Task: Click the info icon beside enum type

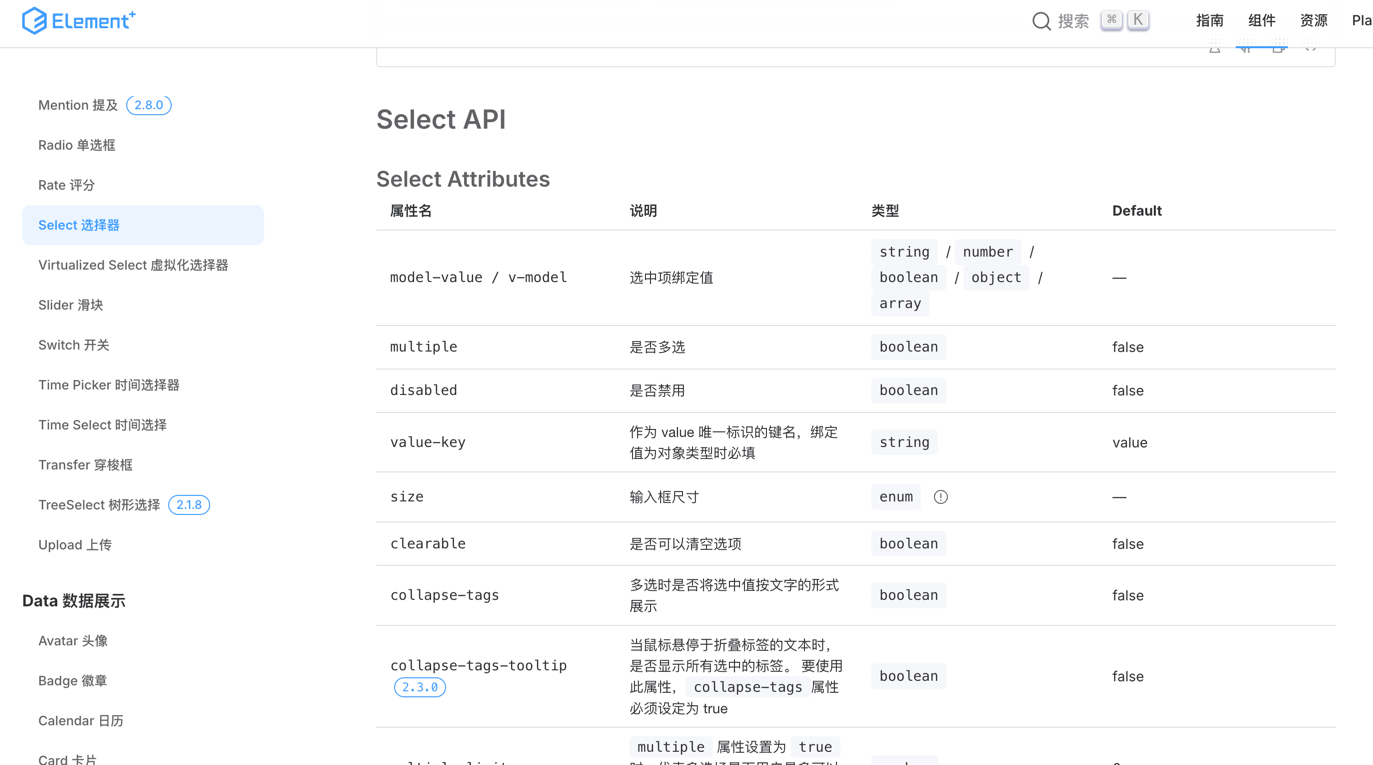Action: 940,497
